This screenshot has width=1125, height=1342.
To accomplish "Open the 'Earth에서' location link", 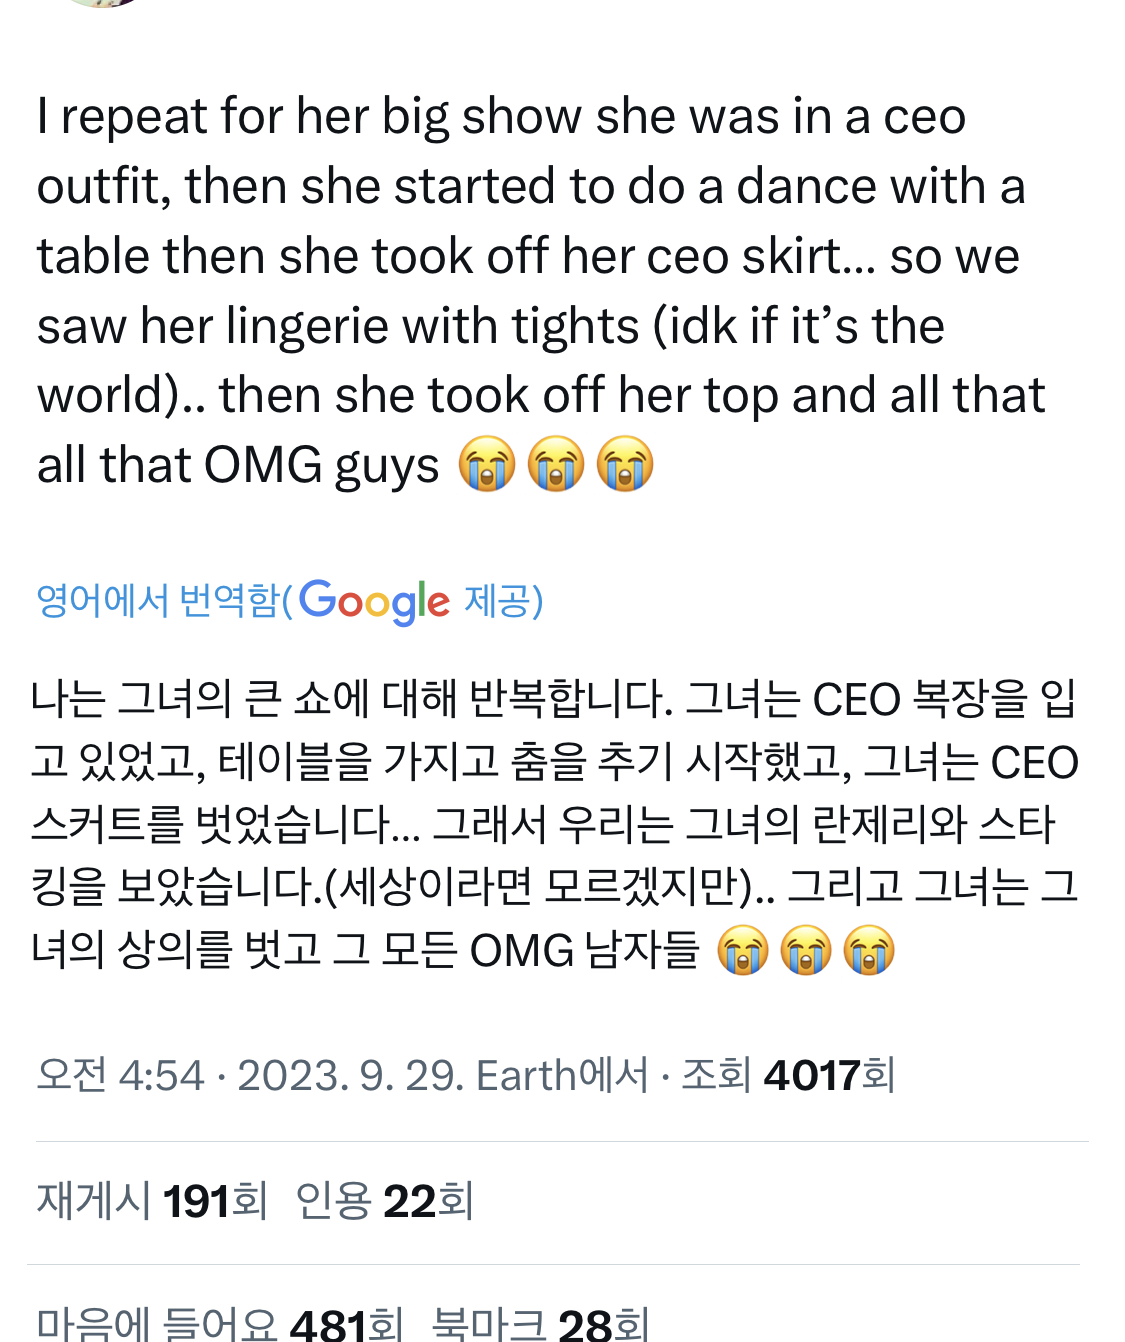I will pyautogui.click(x=562, y=1076).
